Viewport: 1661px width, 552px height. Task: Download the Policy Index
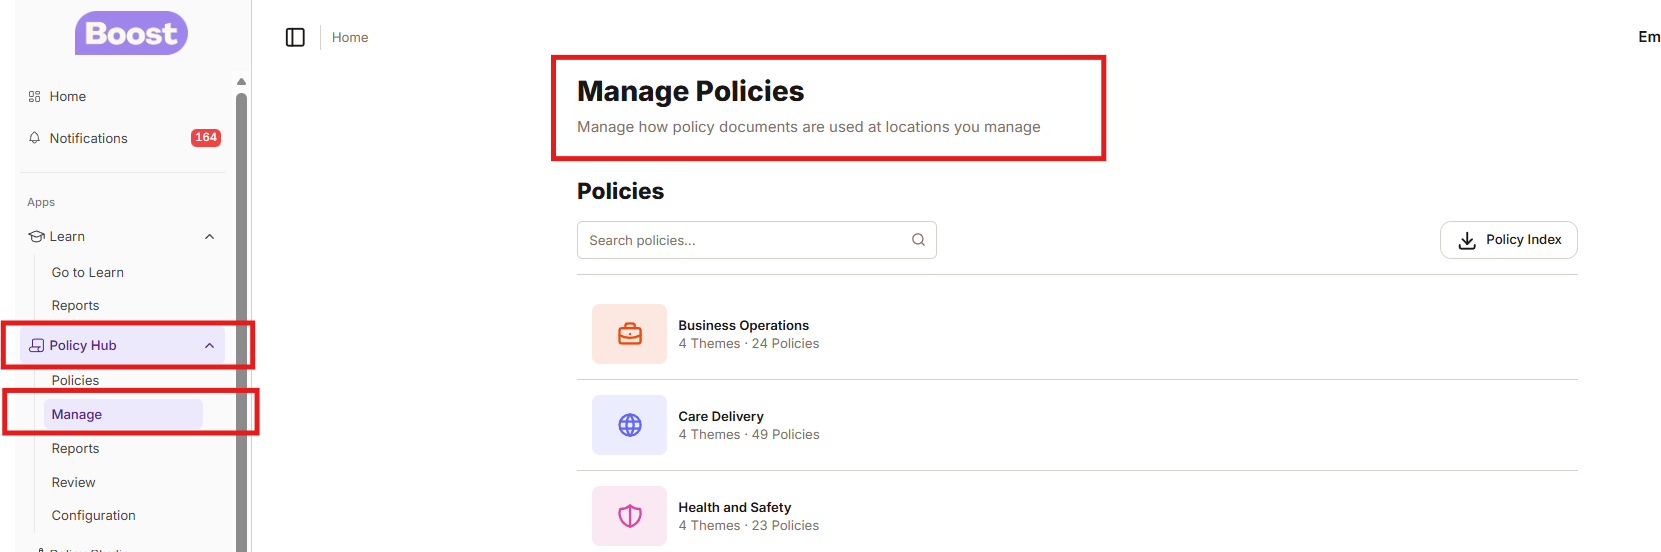tap(1508, 240)
